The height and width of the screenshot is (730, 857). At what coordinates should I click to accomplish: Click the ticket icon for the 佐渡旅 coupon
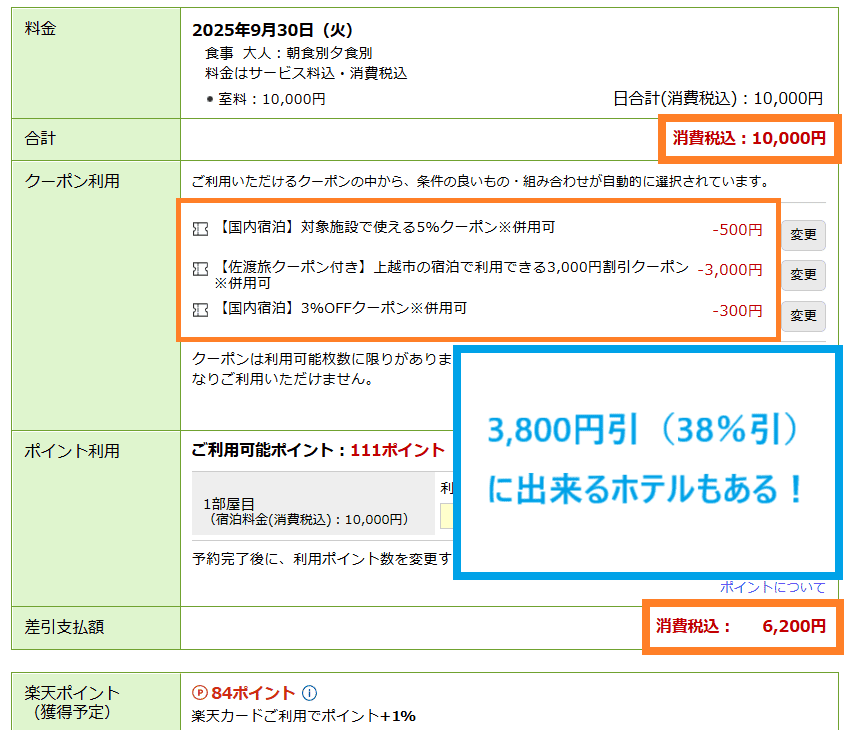(200, 268)
